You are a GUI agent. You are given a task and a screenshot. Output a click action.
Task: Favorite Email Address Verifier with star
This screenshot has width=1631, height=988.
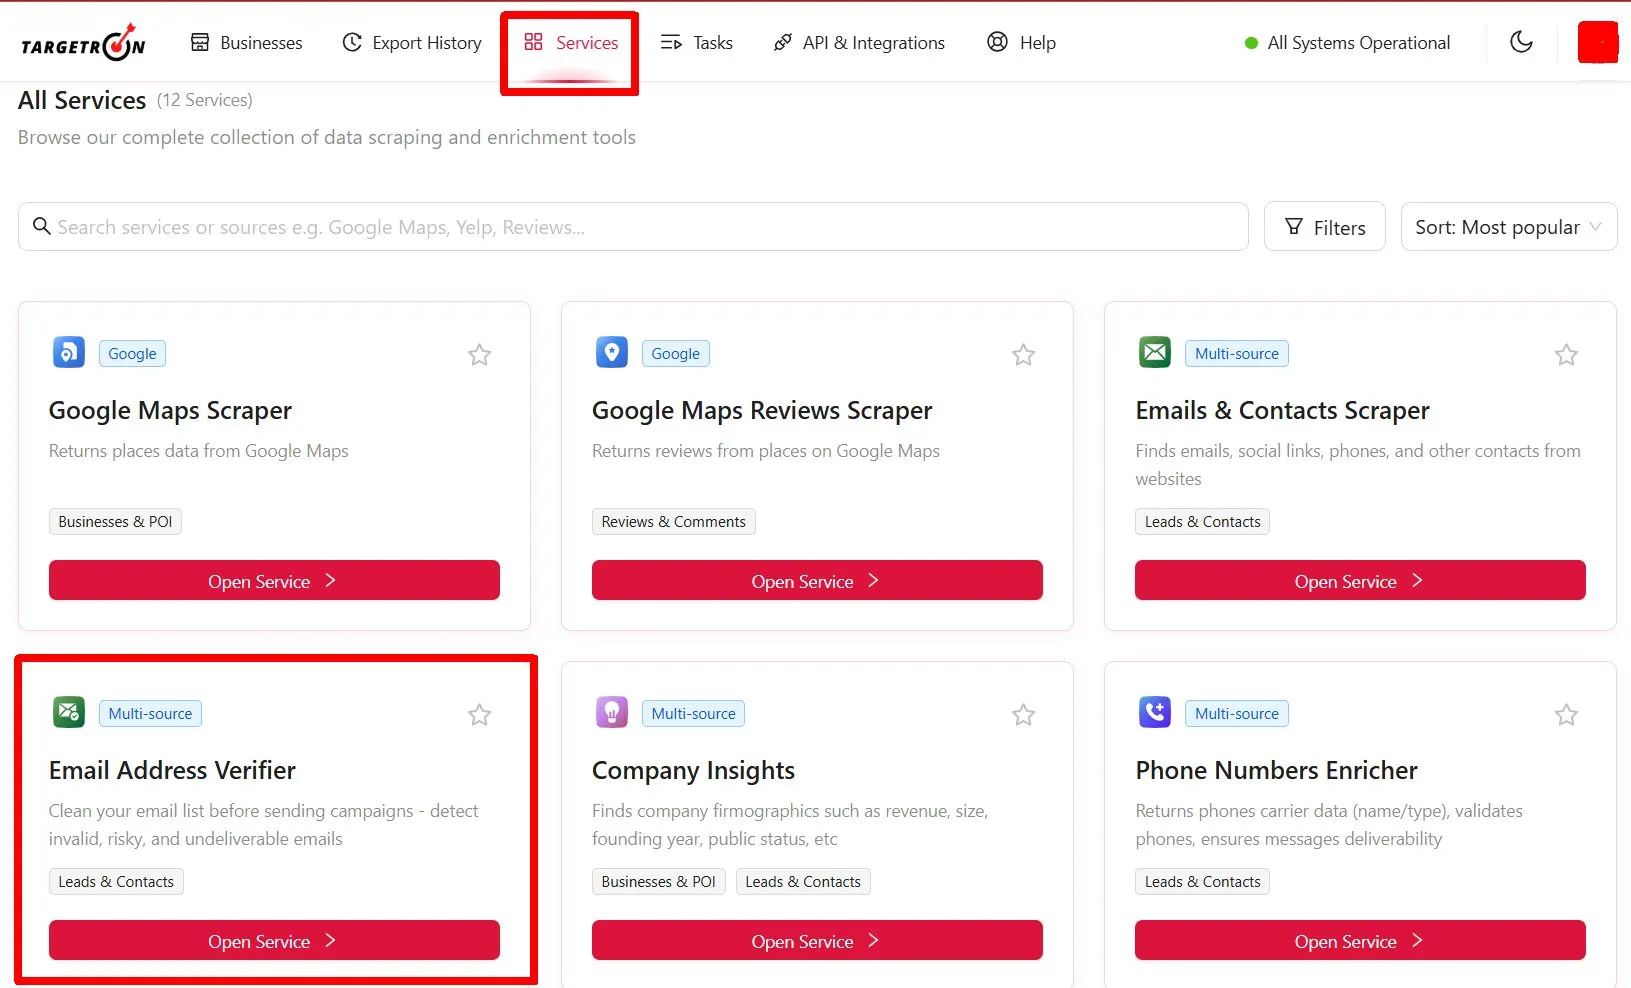tap(480, 715)
